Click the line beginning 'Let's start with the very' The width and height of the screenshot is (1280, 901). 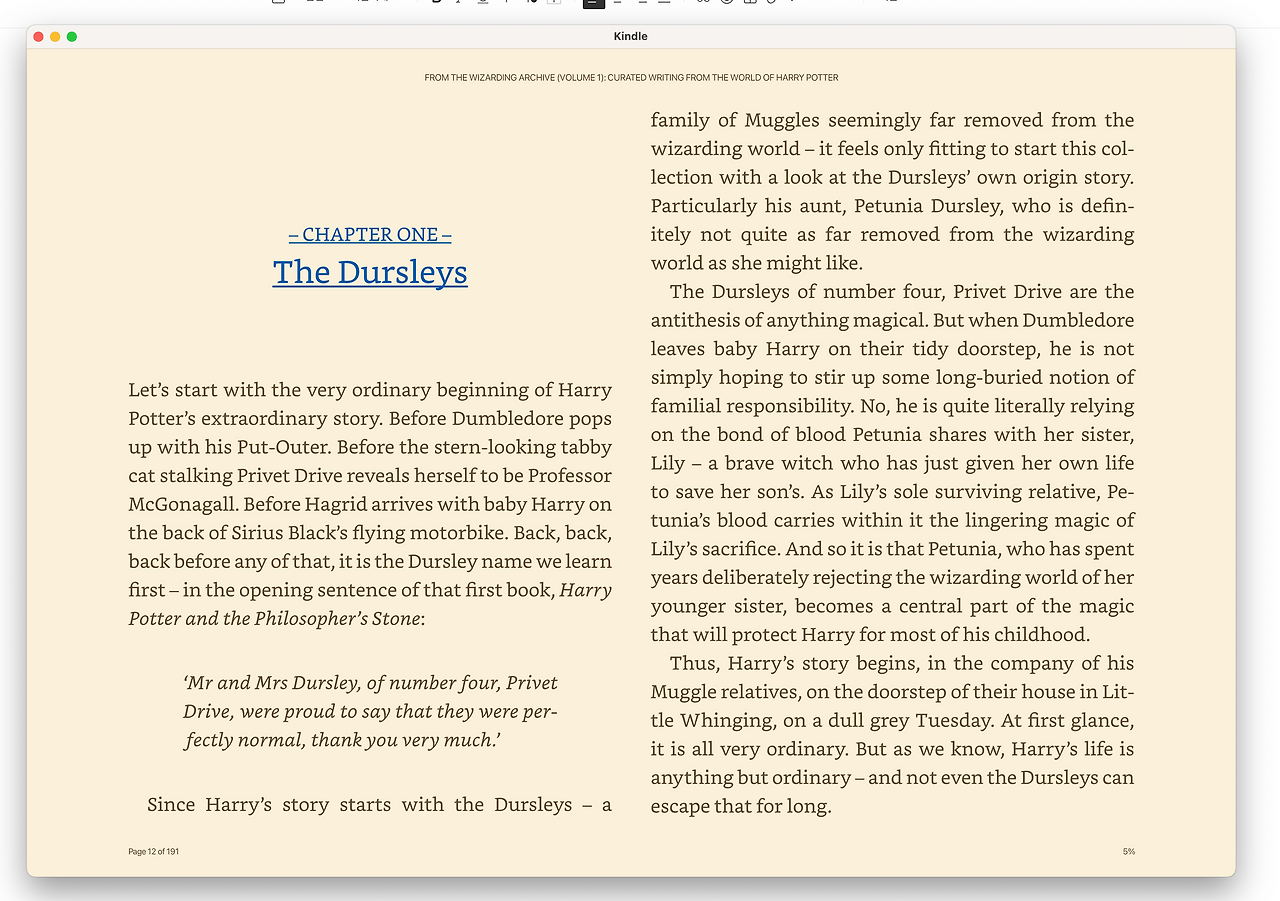tap(370, 390)
